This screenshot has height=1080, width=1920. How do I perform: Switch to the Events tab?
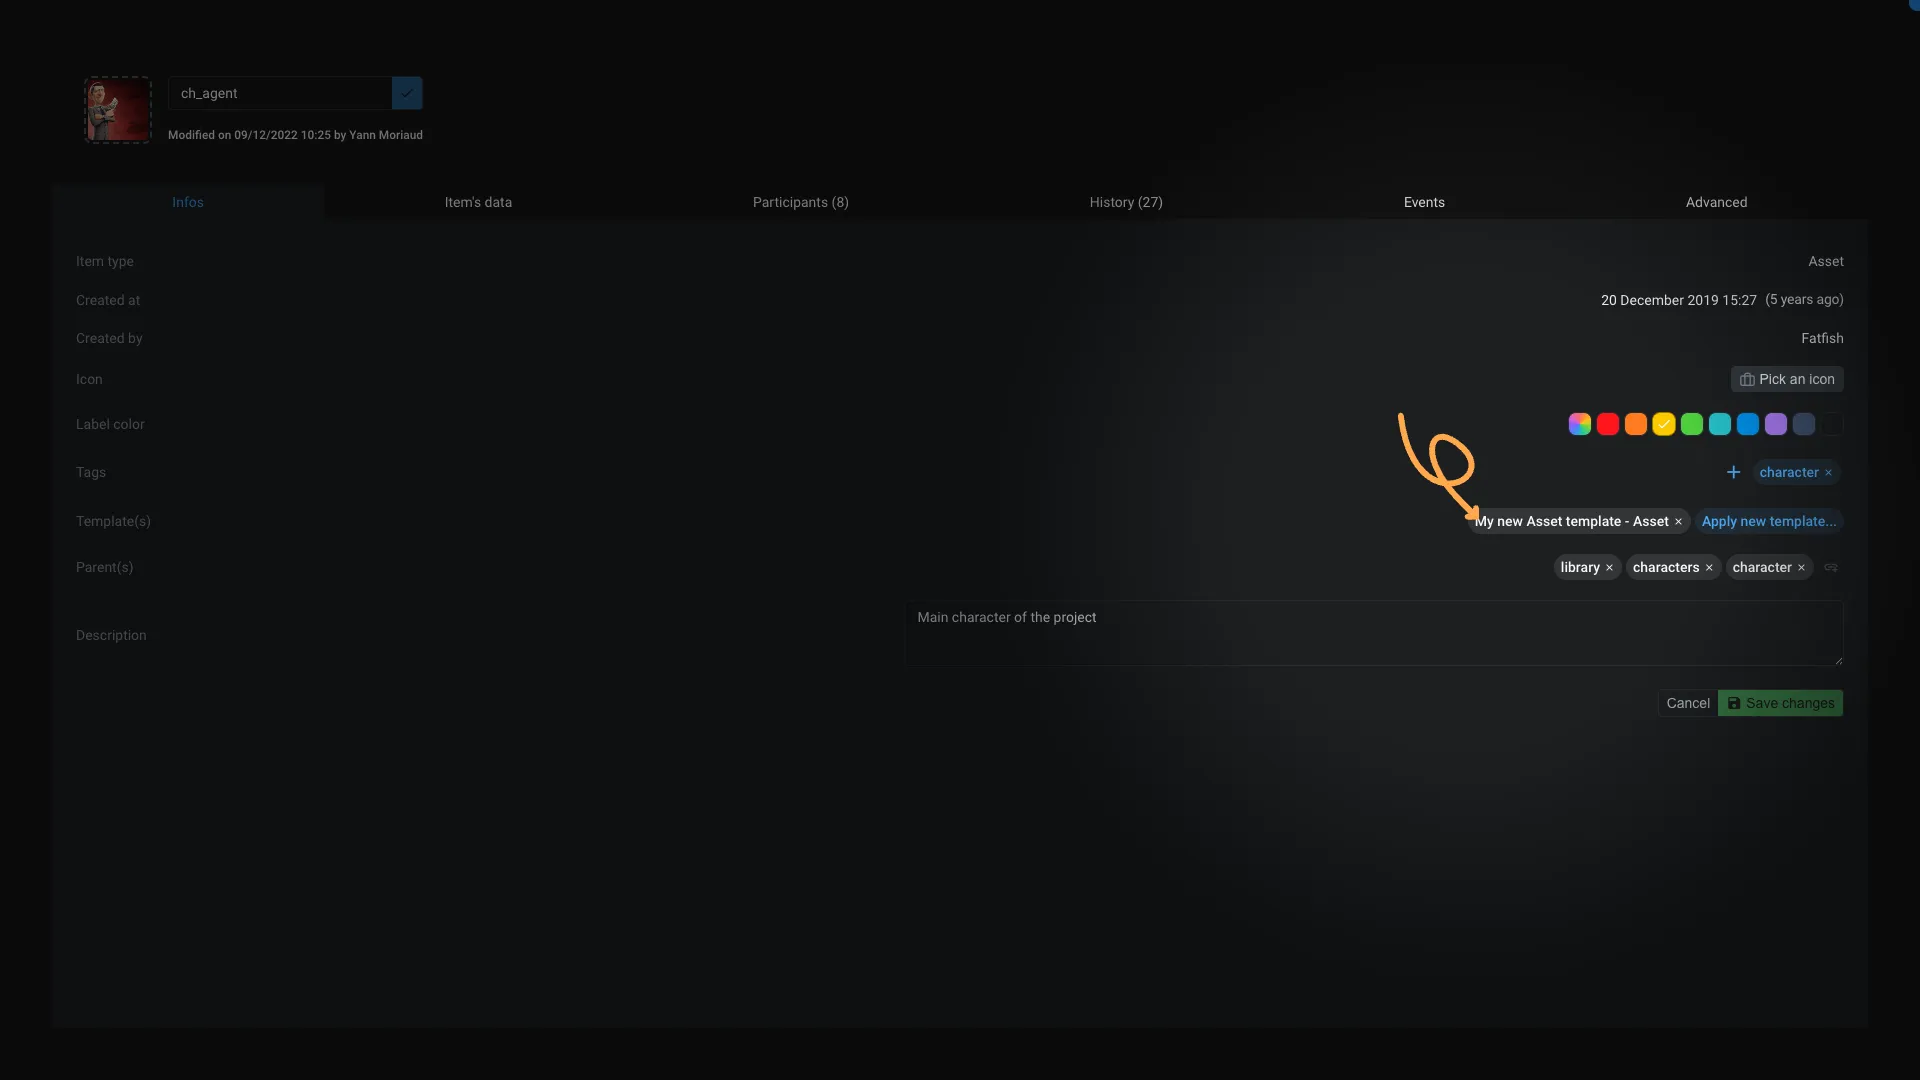1423,202
